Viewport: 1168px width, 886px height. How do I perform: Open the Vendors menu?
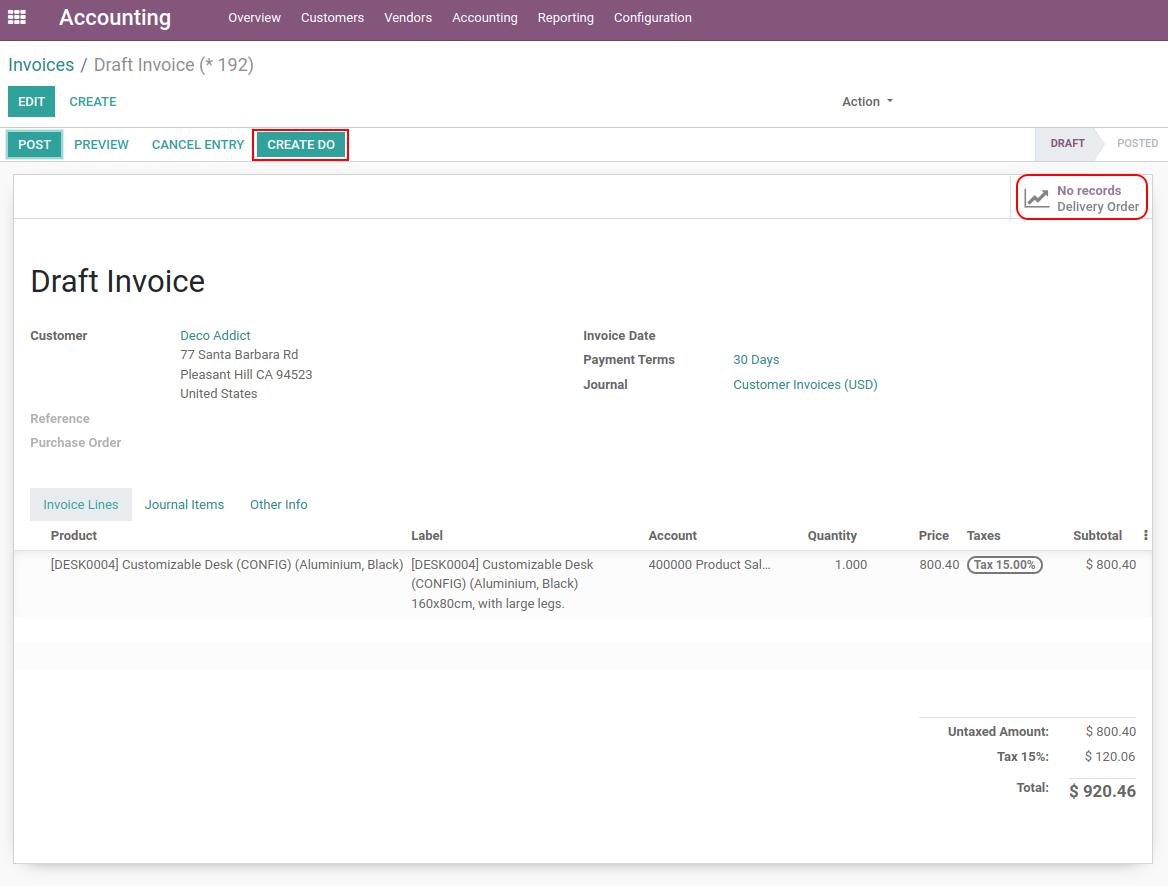pyautogui.click(x=408, y=18)
